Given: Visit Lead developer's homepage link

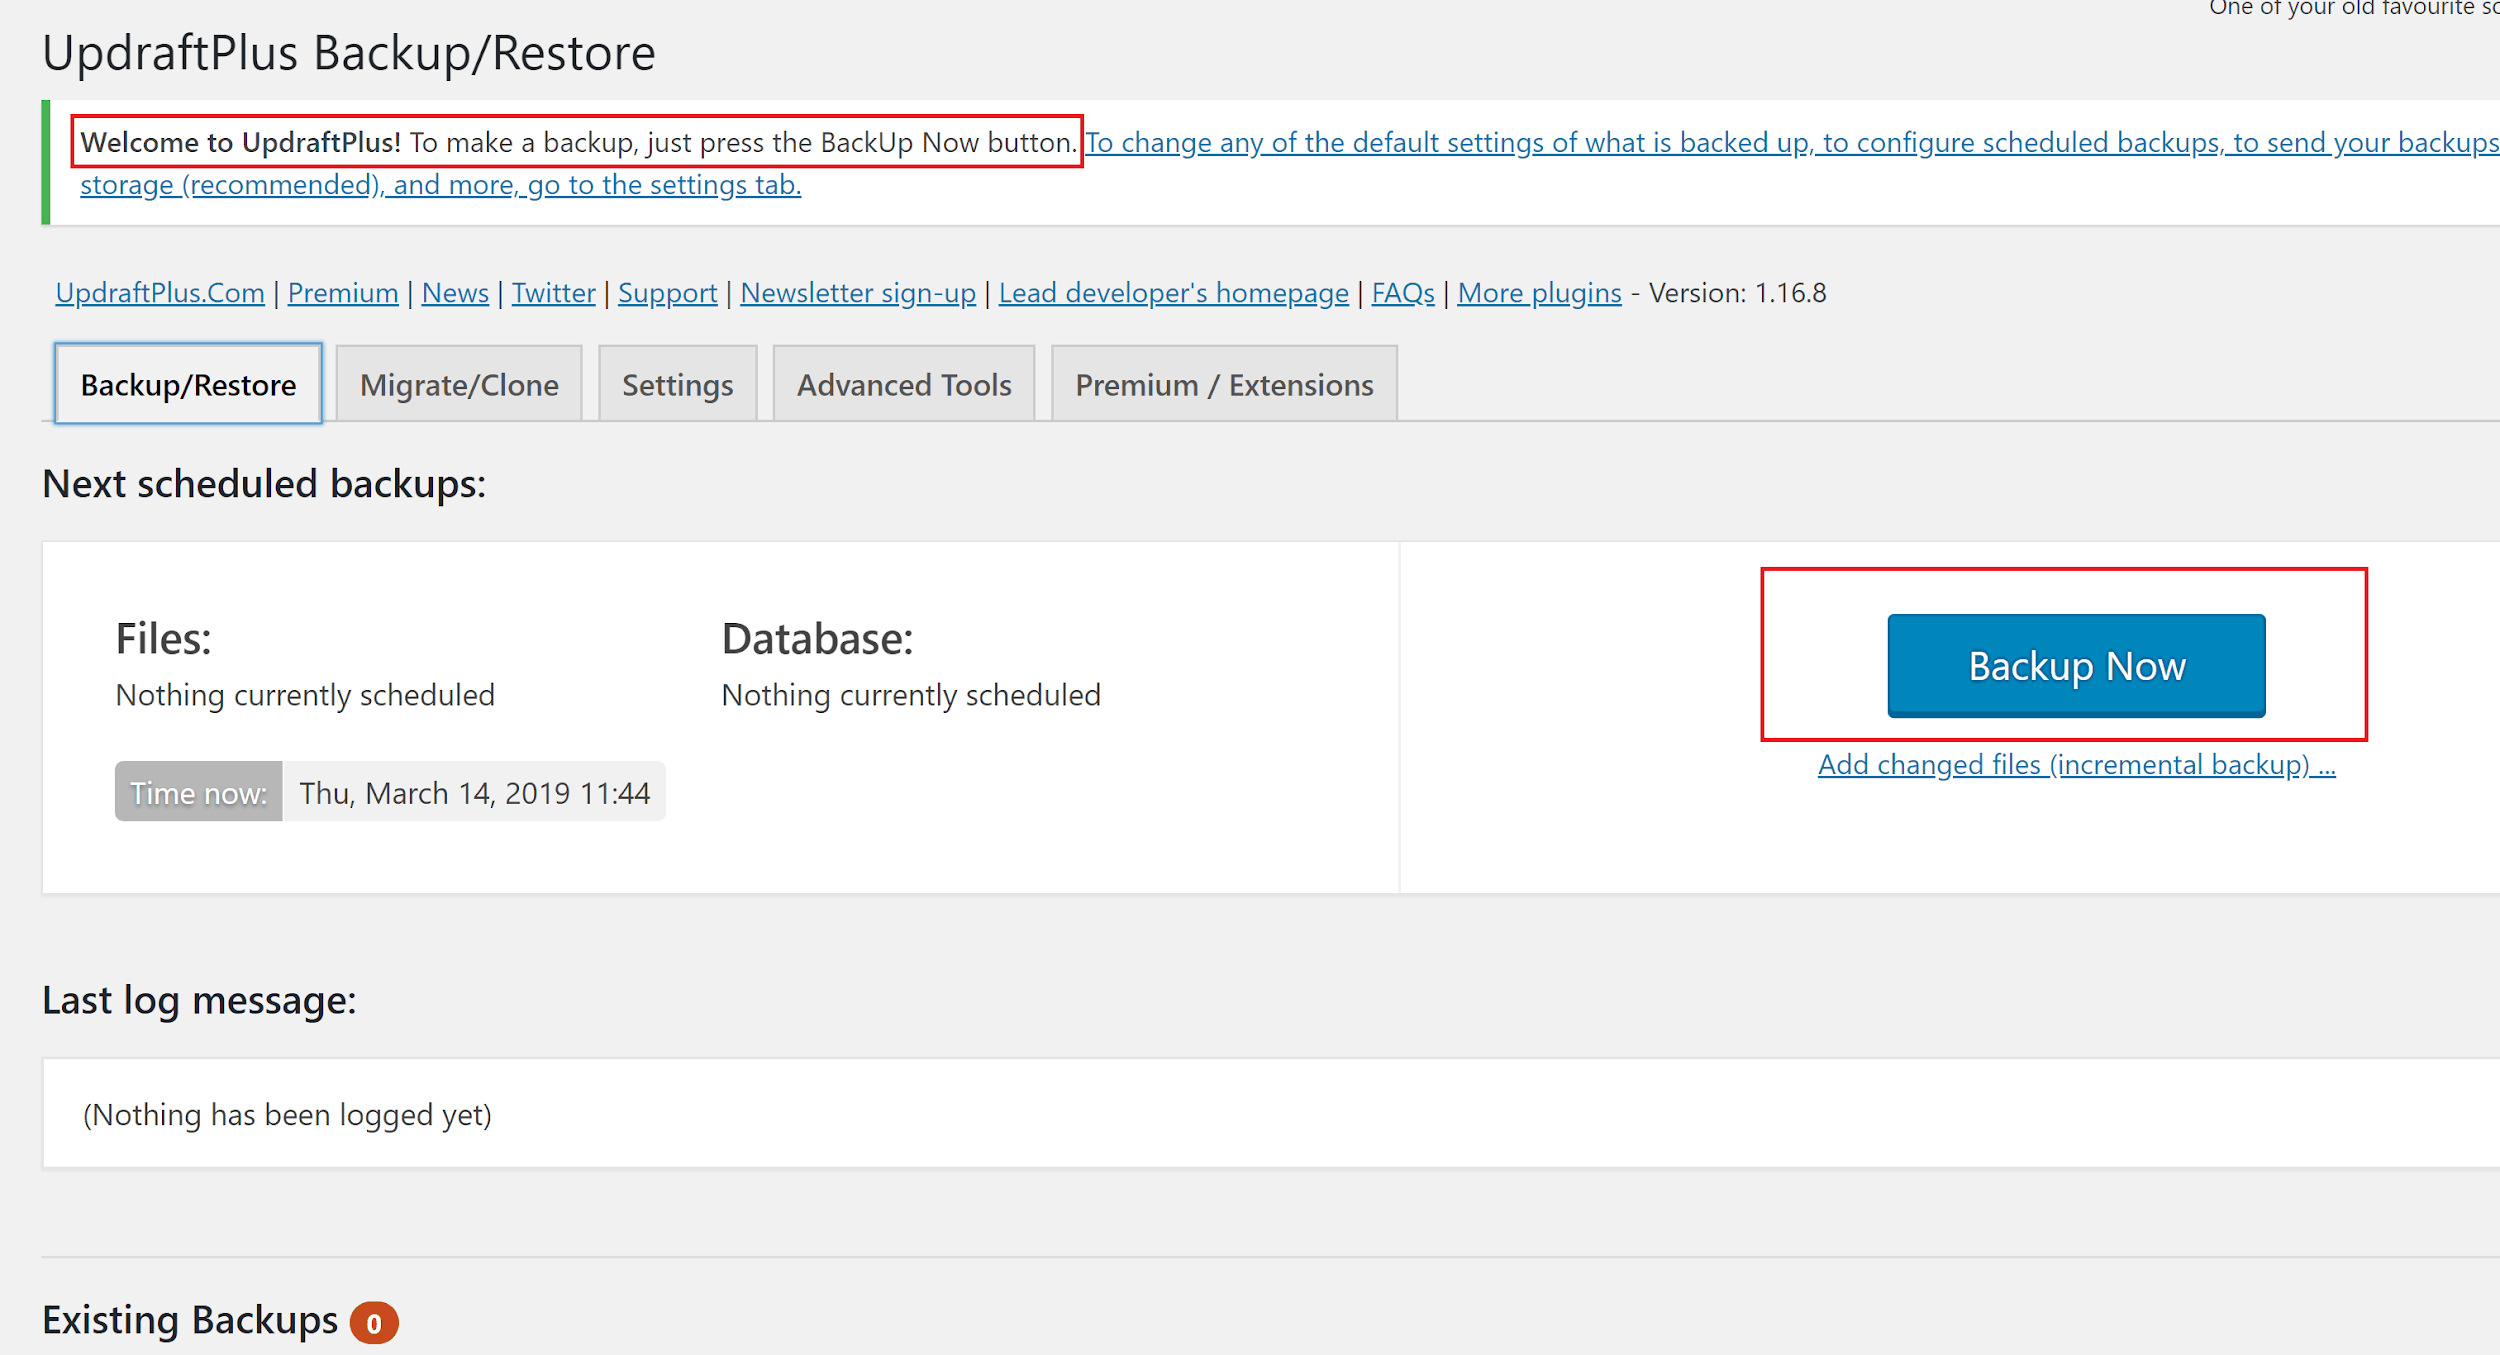Looking at the screenshot, I should (x=1173, y=293).
